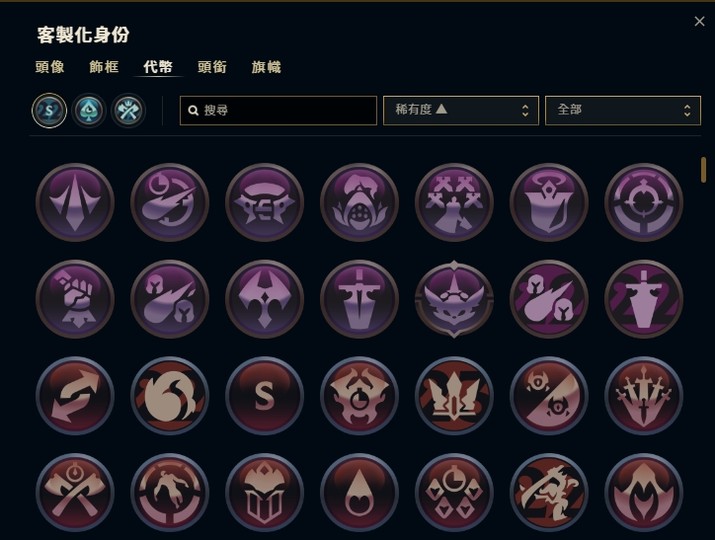Toggle the crossed axes token slot
The image size is (715, 540).
pos(129,110)
